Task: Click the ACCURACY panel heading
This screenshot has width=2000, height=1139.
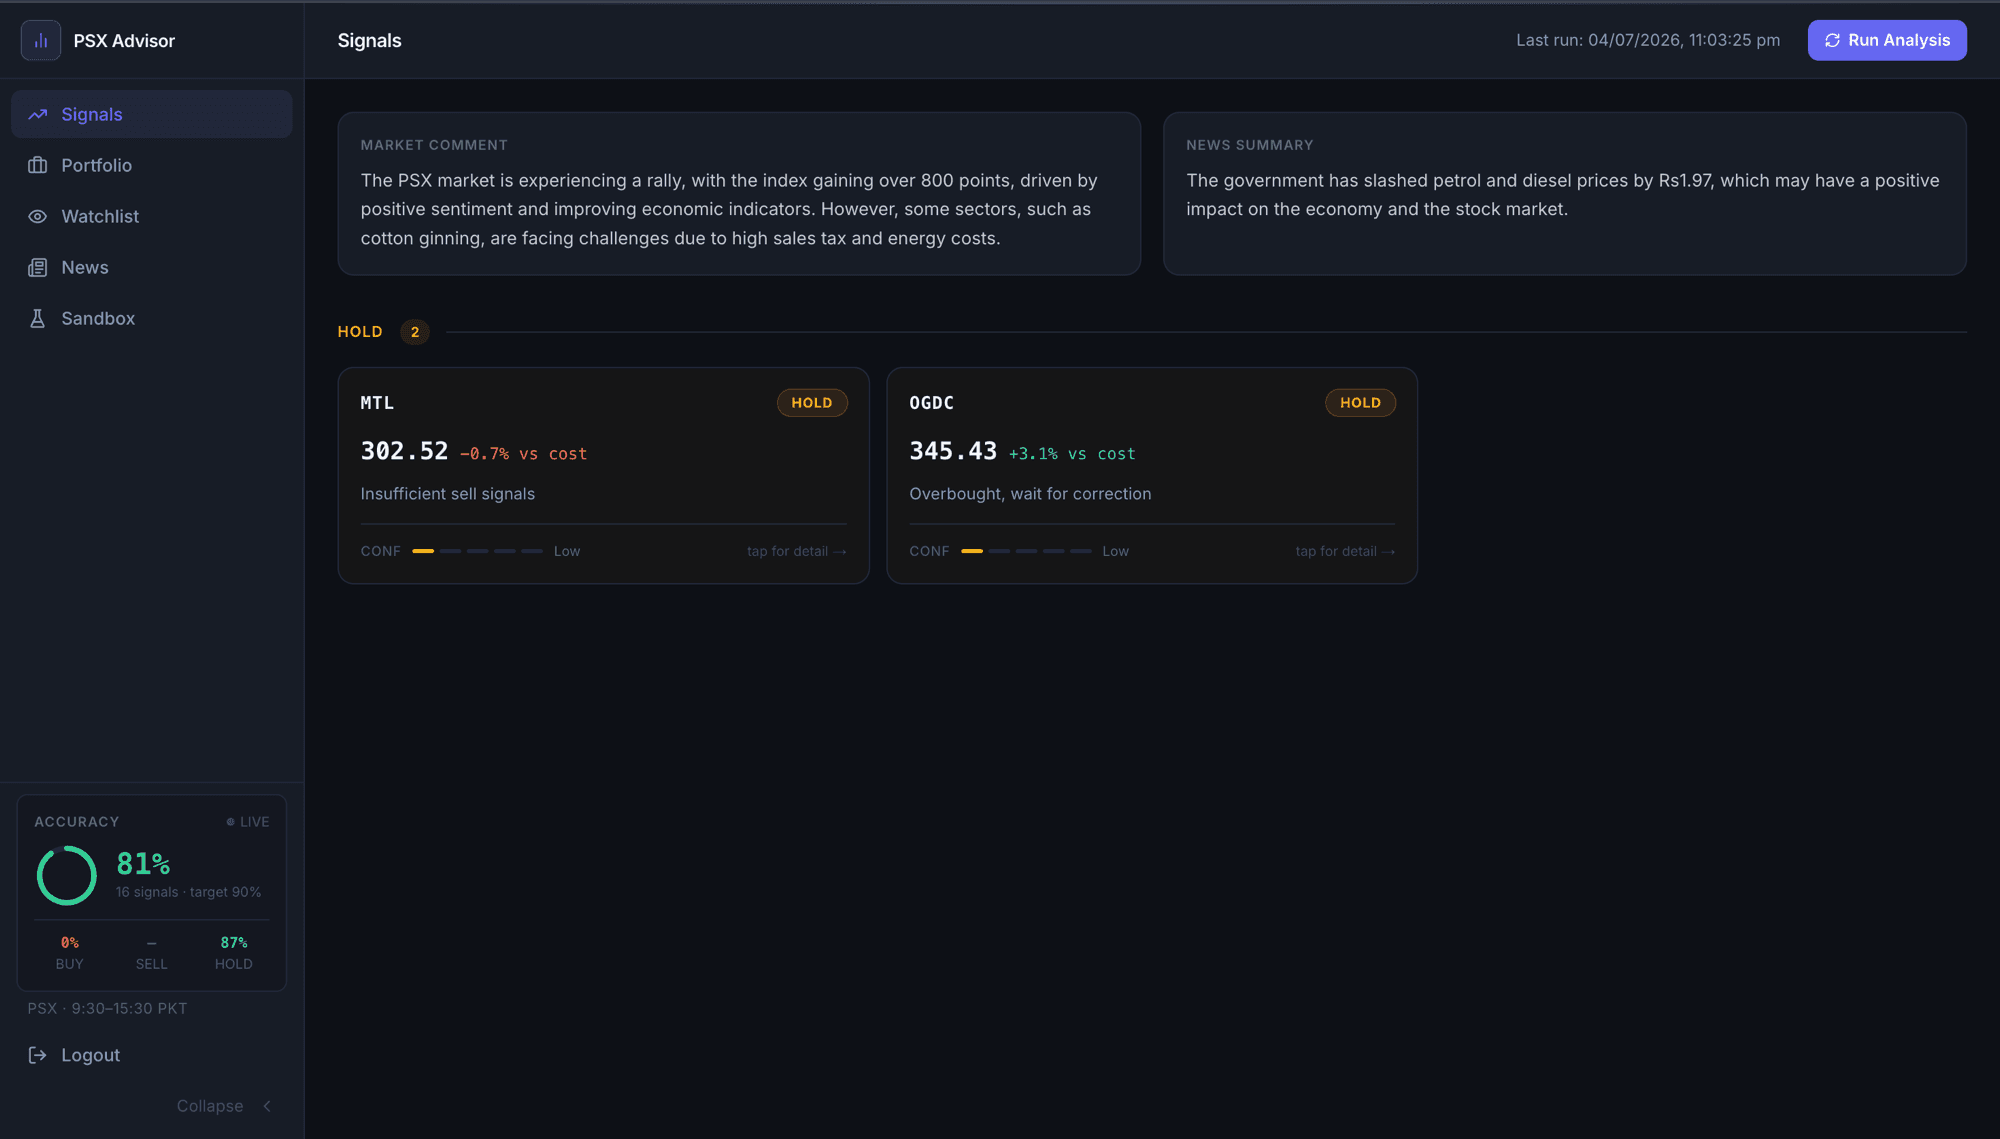Action: click(x=77, y=822)
